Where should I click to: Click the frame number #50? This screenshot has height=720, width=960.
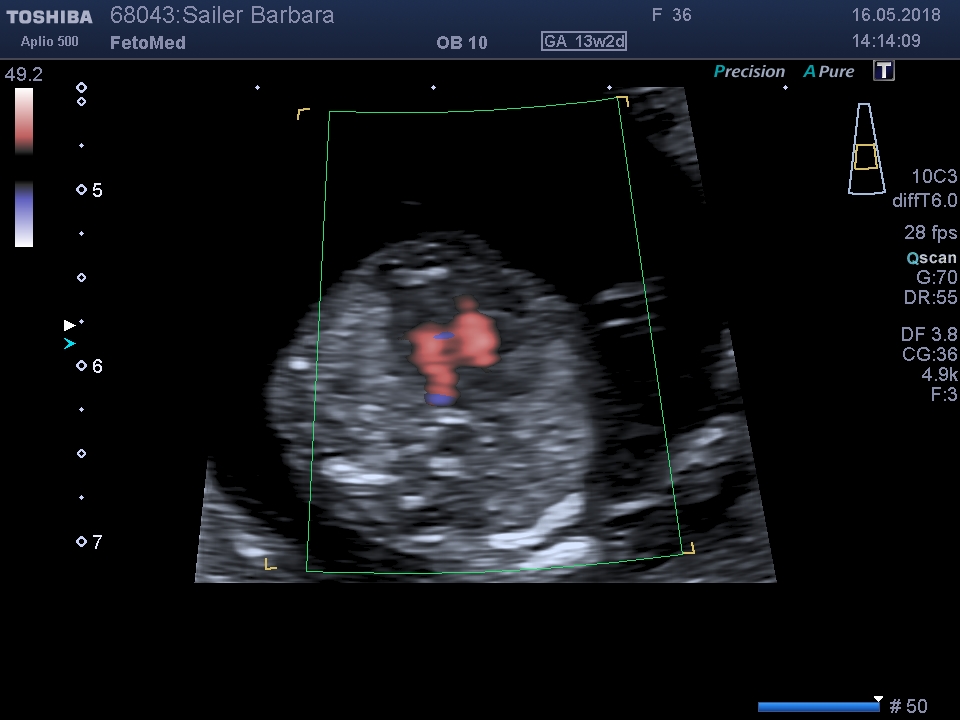tap(908, 707)
